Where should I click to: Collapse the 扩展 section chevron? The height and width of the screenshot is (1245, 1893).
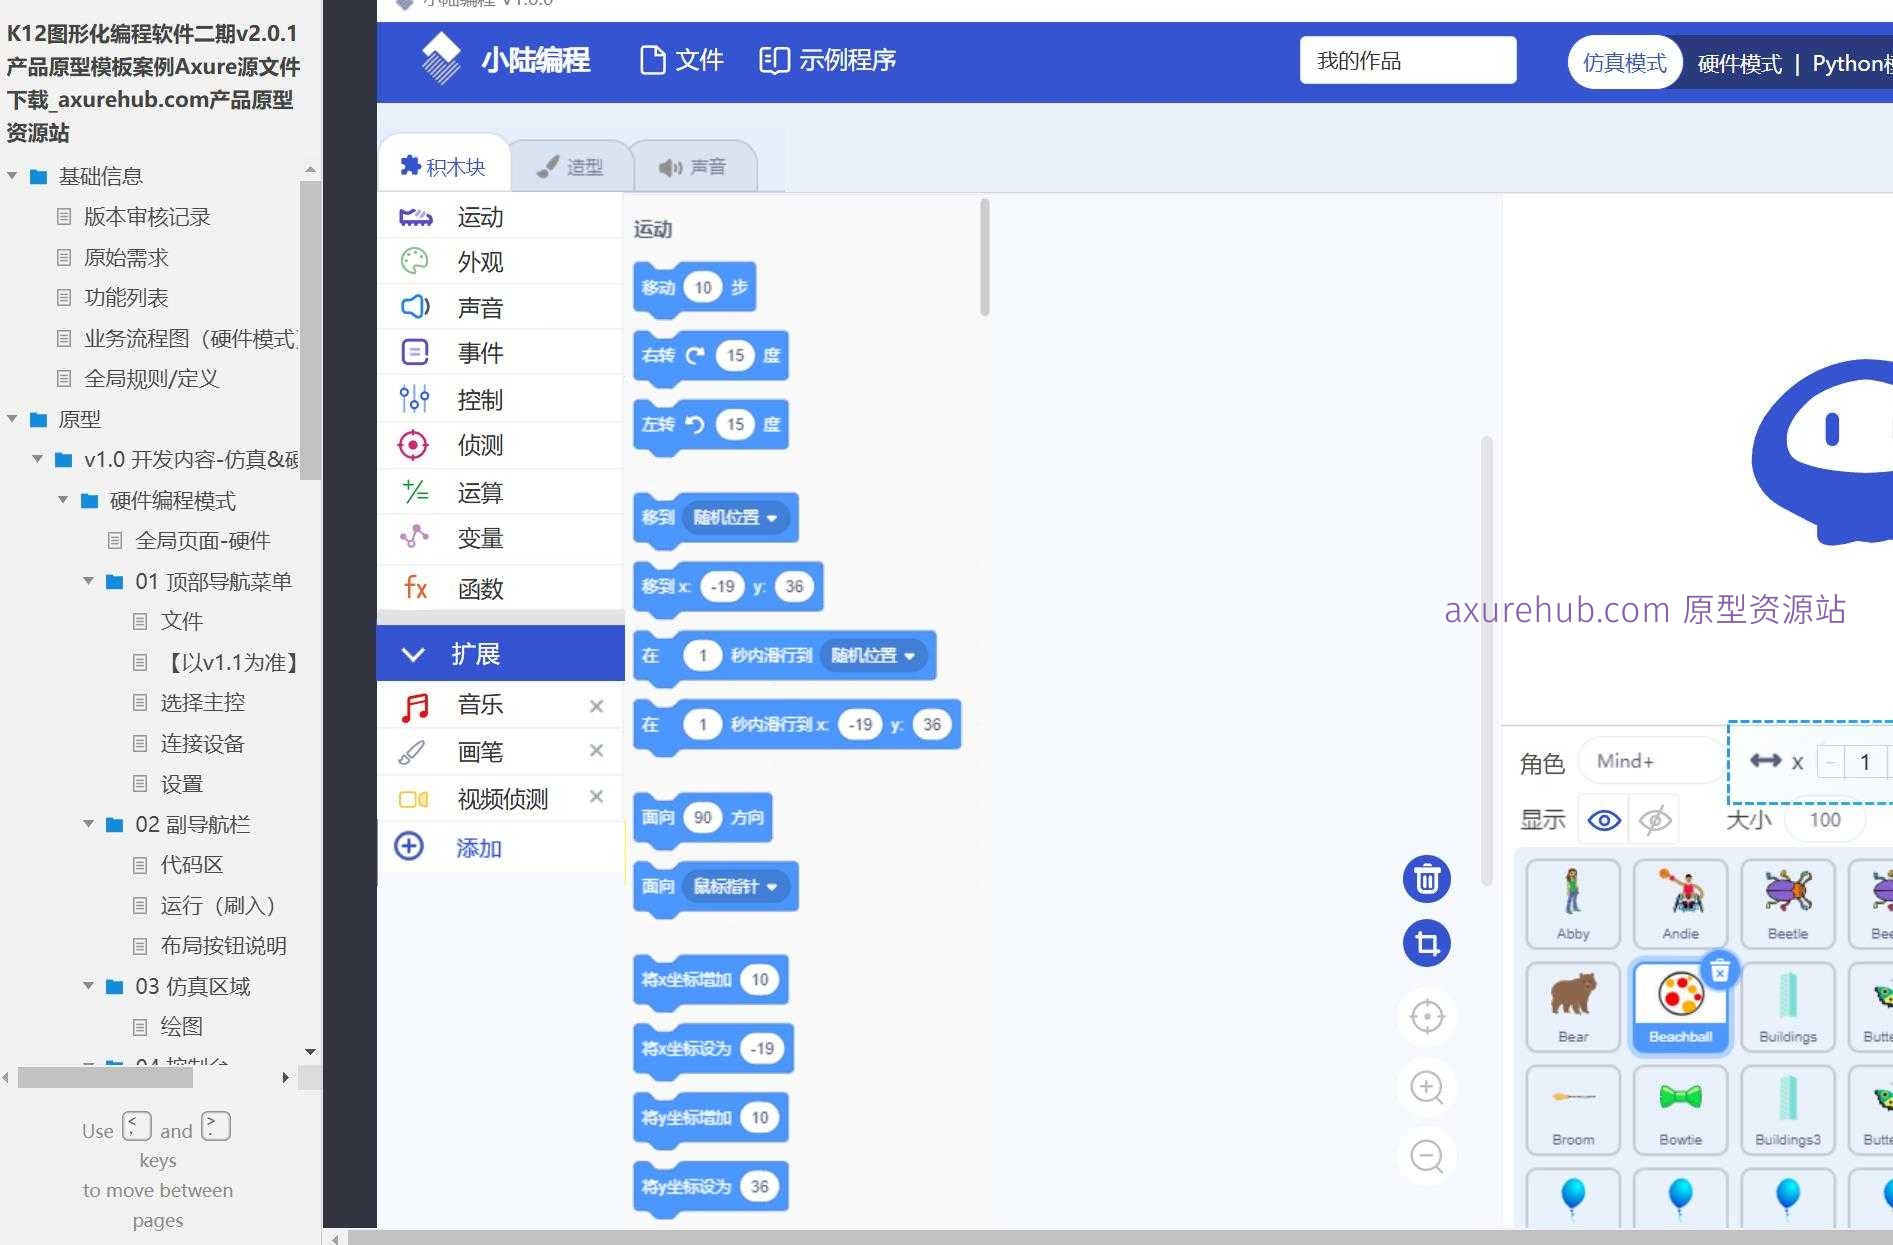pyautogui.click(x=413, y=653)
